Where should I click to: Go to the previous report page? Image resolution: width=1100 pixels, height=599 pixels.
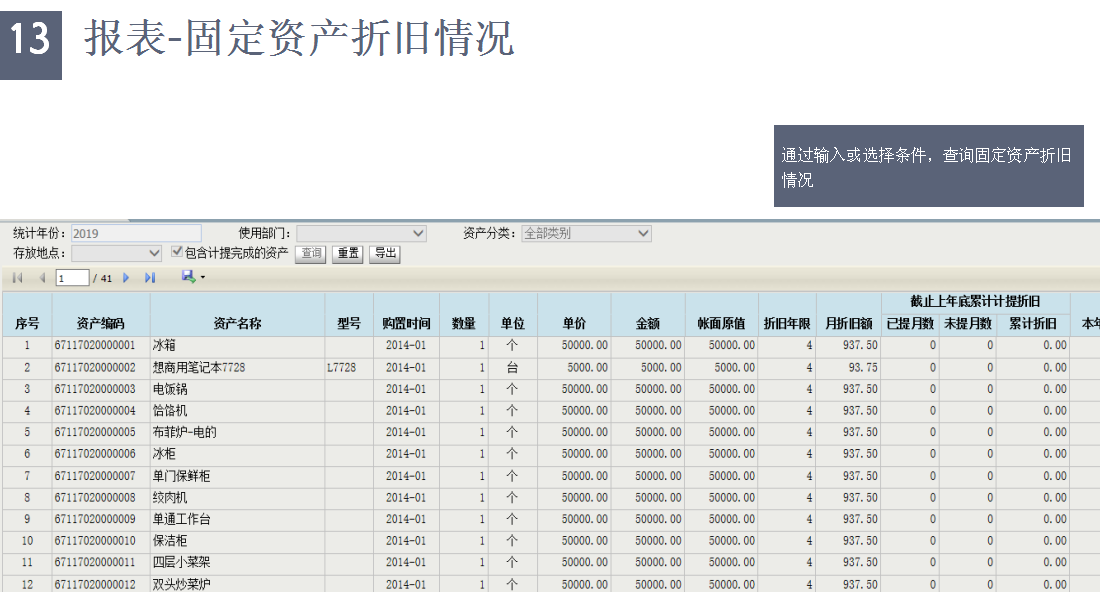point(42,277)
